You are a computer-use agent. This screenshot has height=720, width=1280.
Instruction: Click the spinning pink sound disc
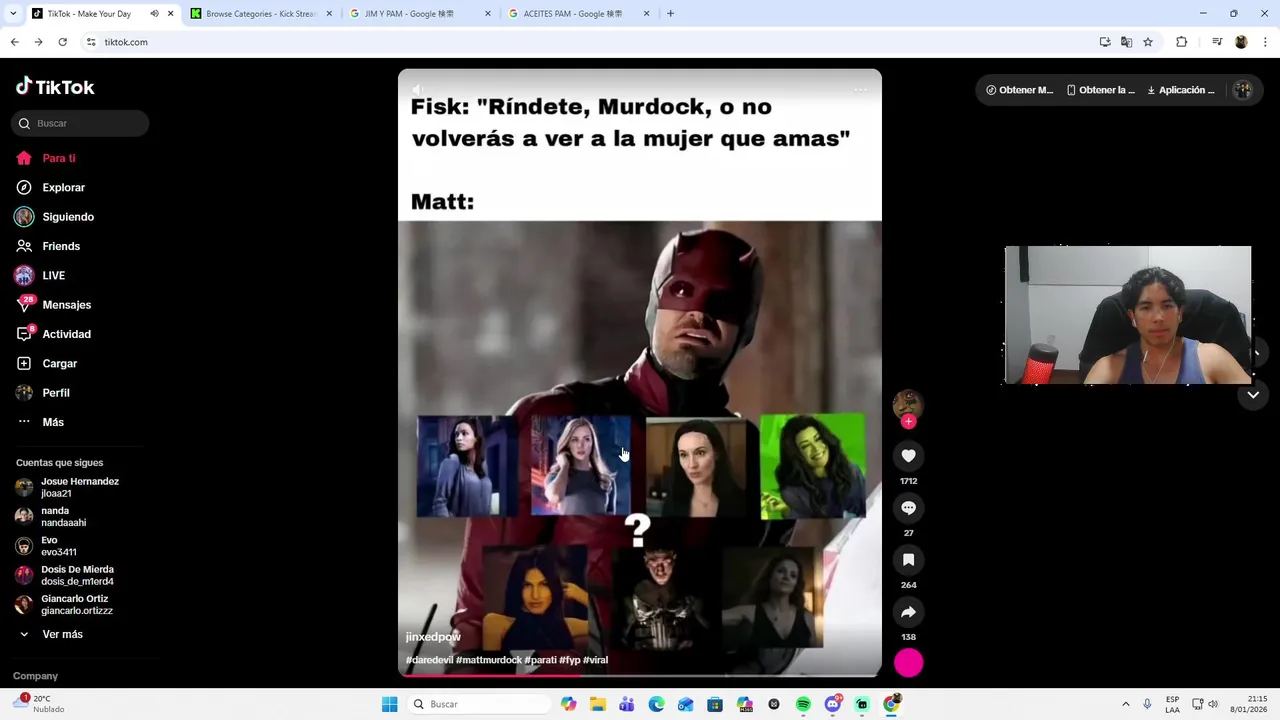[x=908, y=663]
